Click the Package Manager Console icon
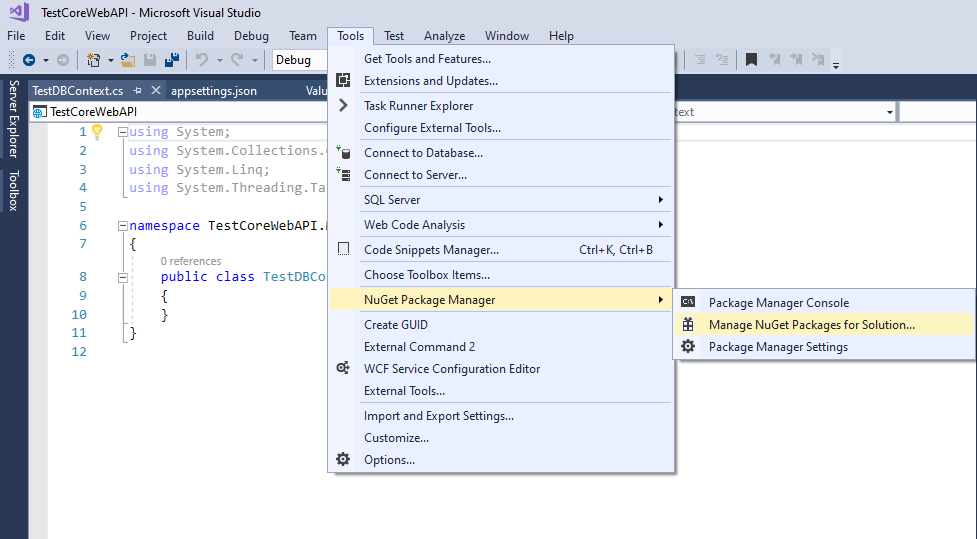This screenshot has width=977, height=539. pos(688,302)
